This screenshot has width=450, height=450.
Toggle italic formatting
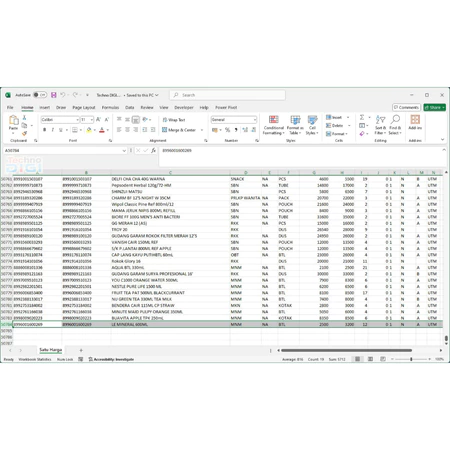(x=53, y=130)
